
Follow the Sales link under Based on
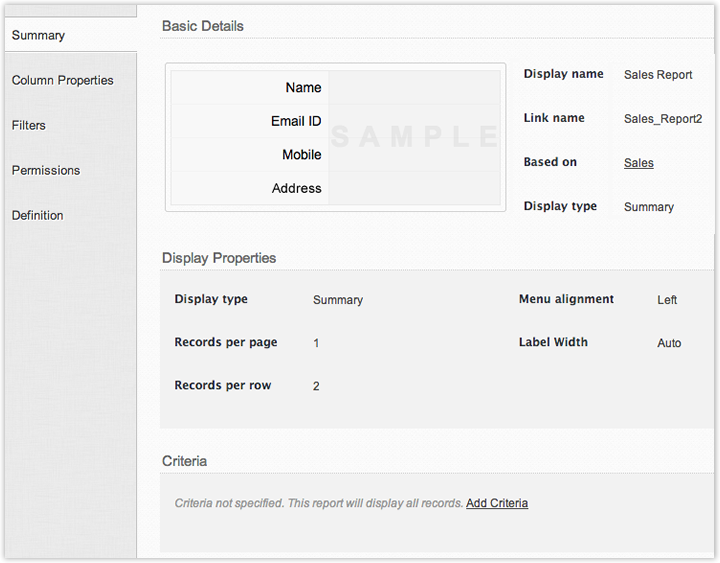tap(638, 163)
